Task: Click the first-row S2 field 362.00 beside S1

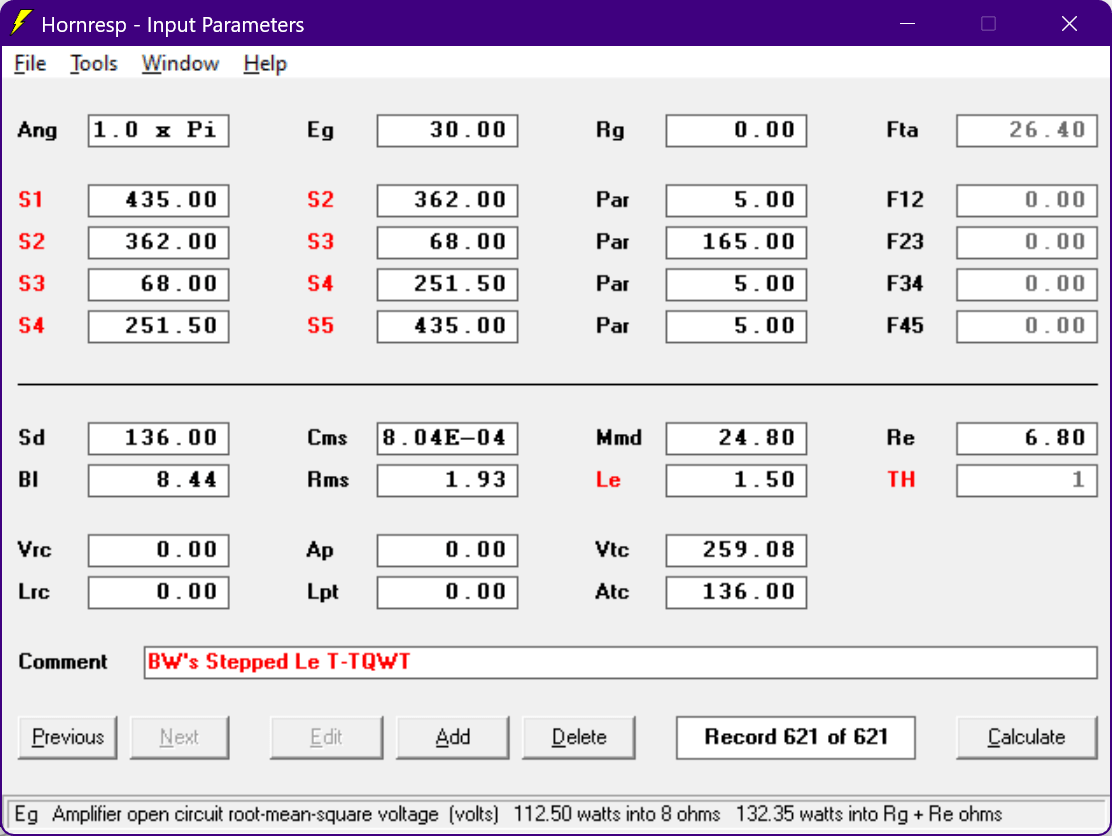Action: 447,200
